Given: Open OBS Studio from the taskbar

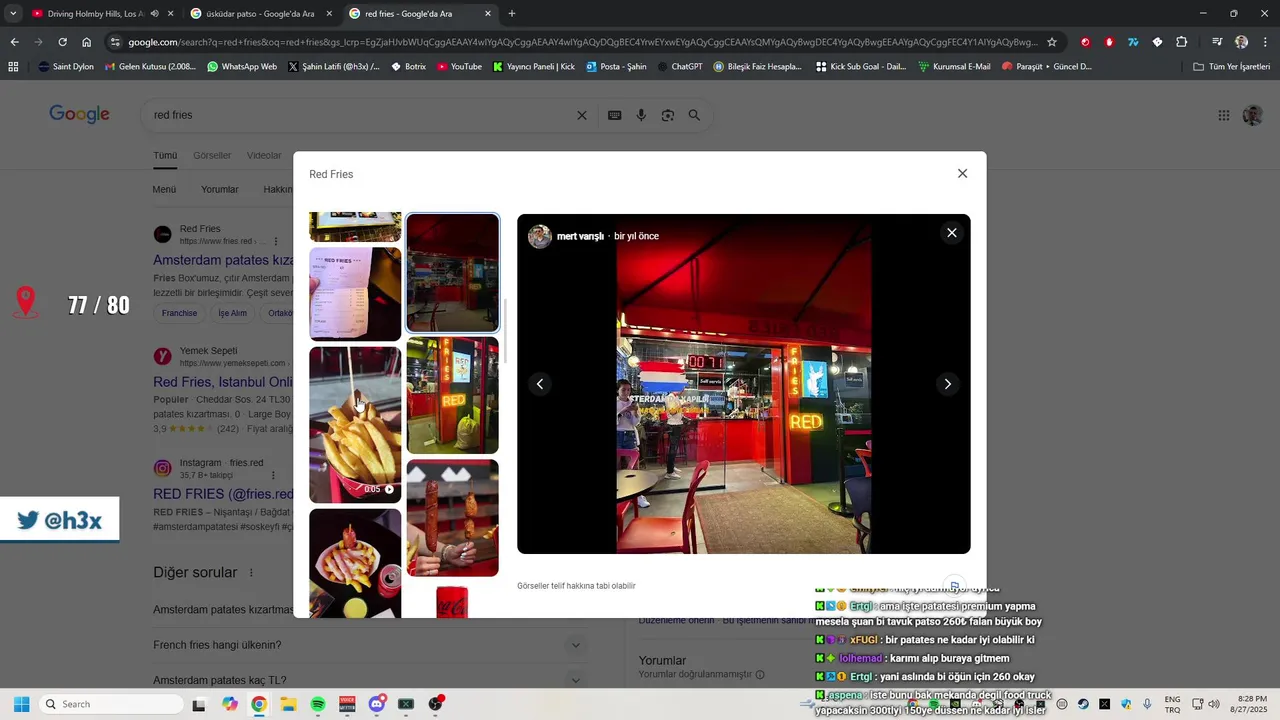Looking at the screenshot, I should [436, 704].
